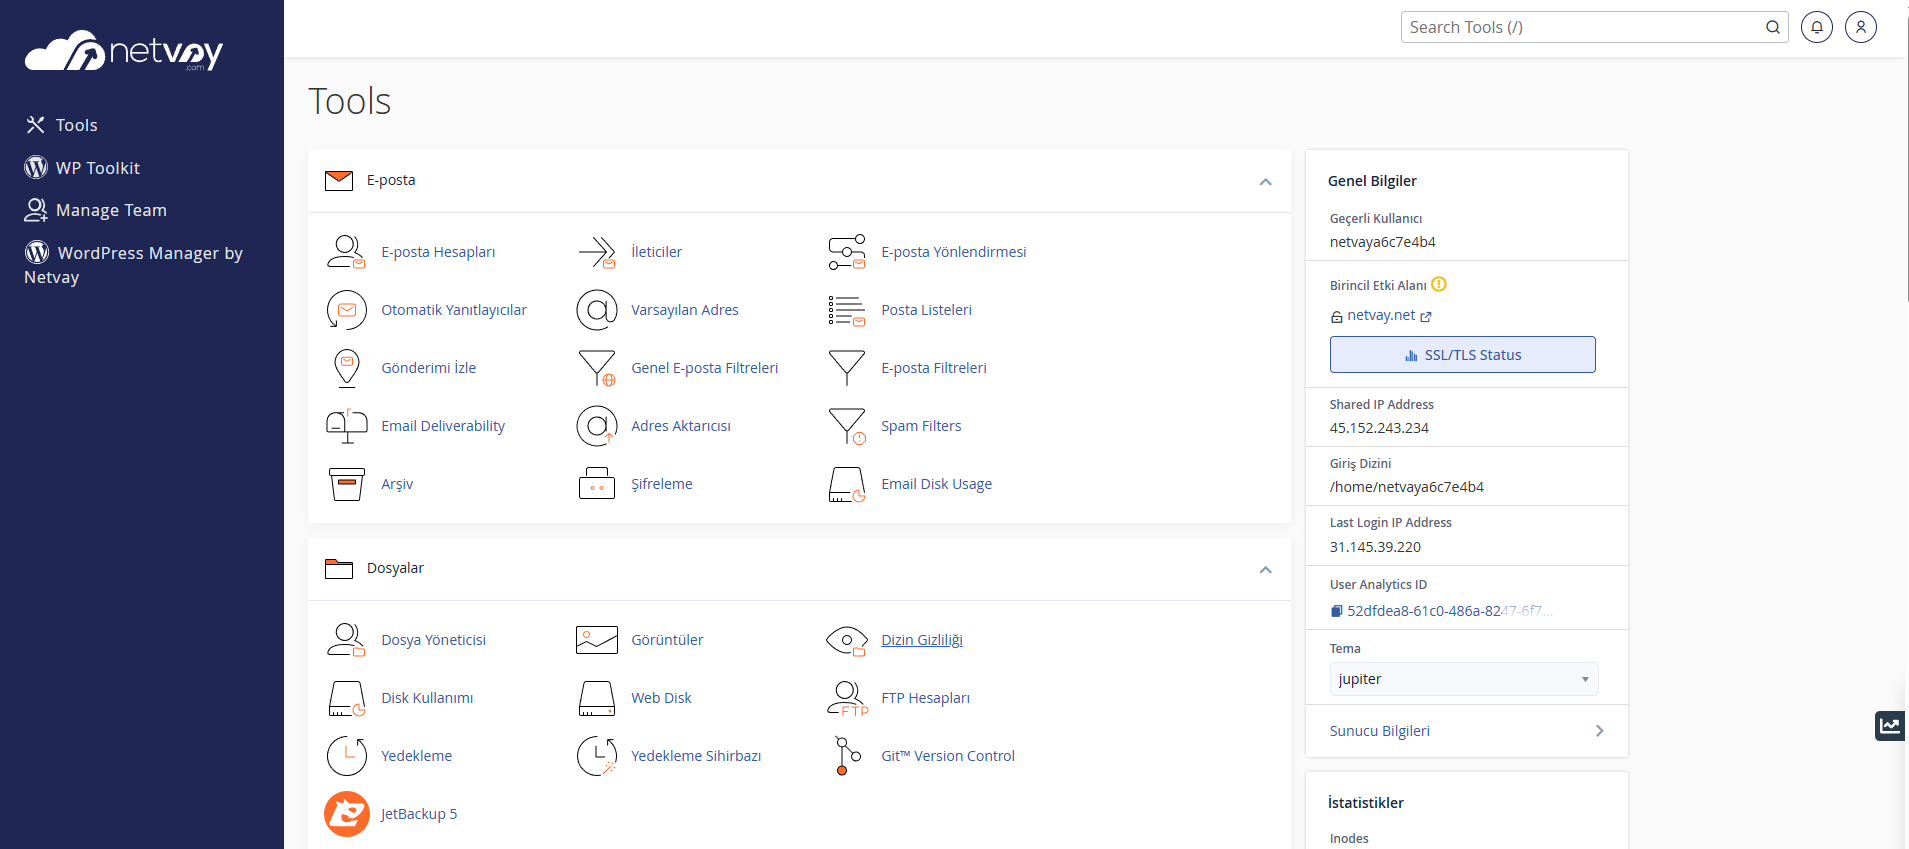Click the Dizin Gizliliği eye icon
This screenshot has width=1909, height=849.
pyautogui.click(x=847, y=640)
